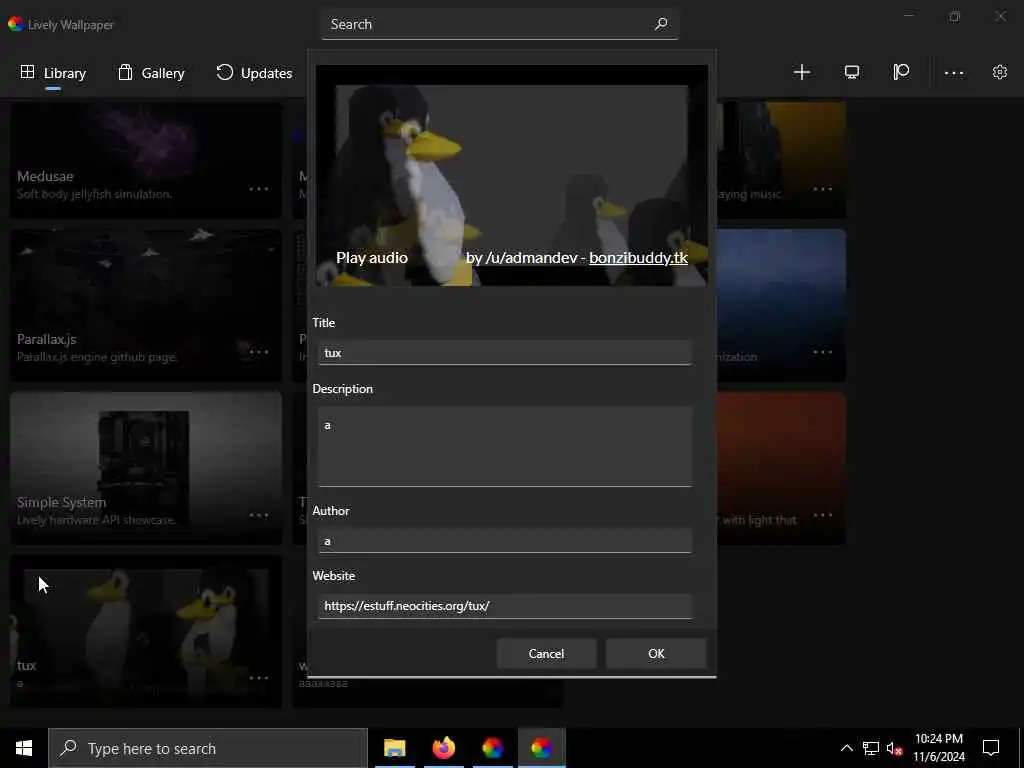Click the active Lively Wallpaper taskbar icon
This screenshot has width=1024, height=768.
[541, 748]
